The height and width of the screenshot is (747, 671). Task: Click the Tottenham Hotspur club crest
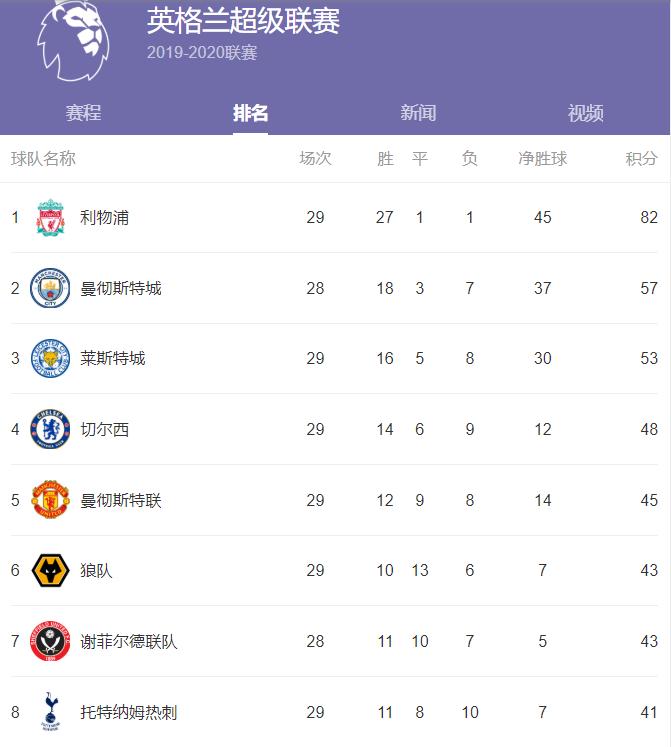tap(50, 712)
